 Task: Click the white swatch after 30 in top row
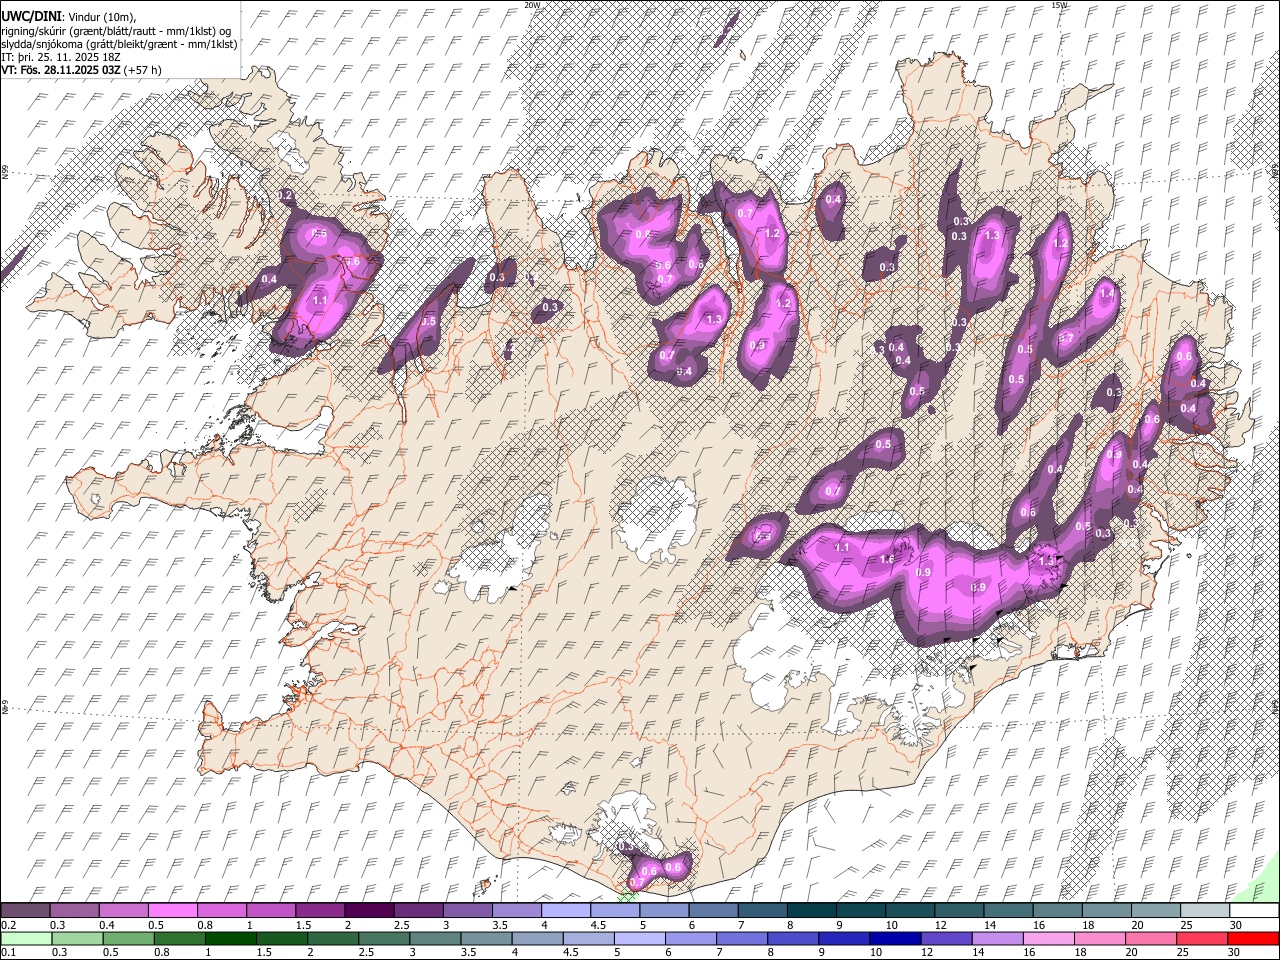click(x=1254, y=911)
